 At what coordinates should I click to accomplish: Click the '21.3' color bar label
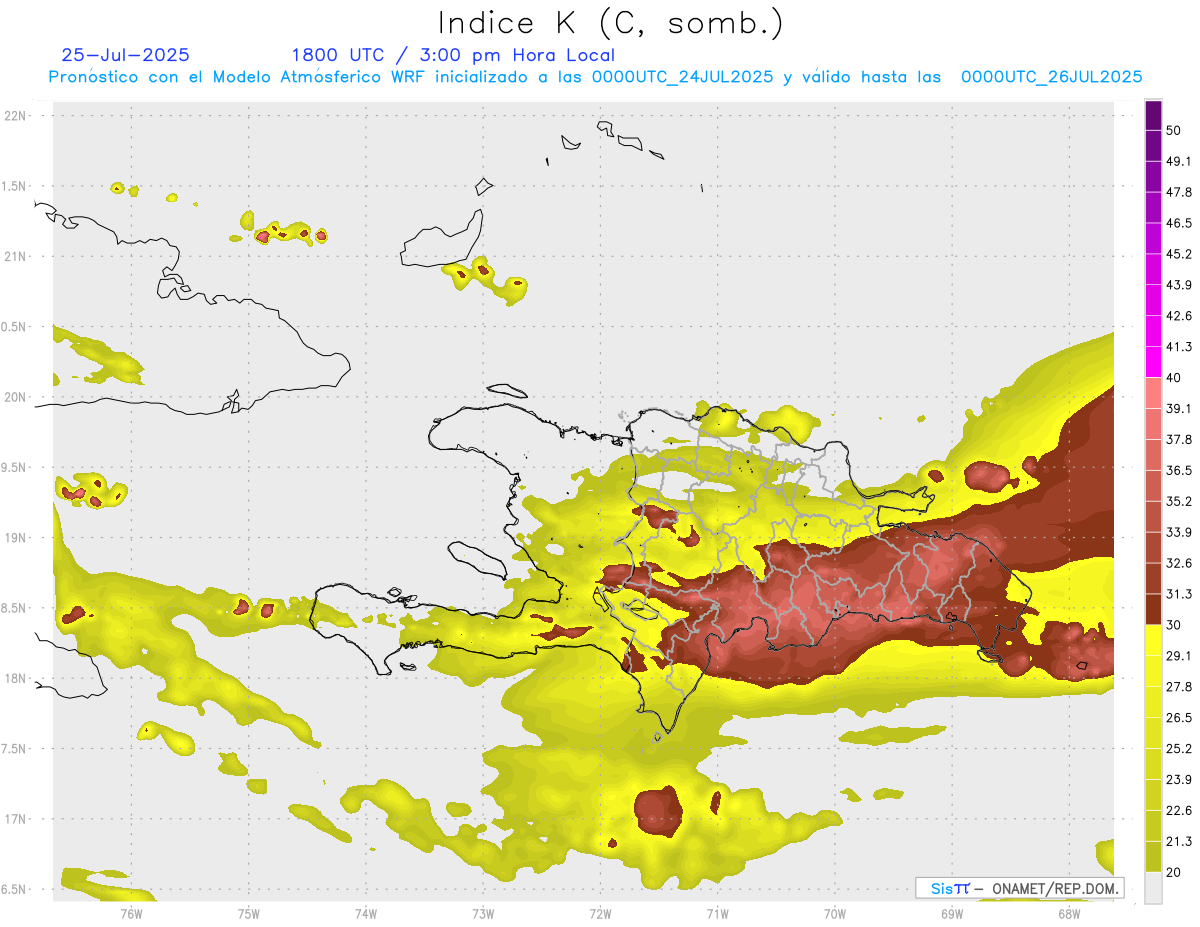(1178, 841)
